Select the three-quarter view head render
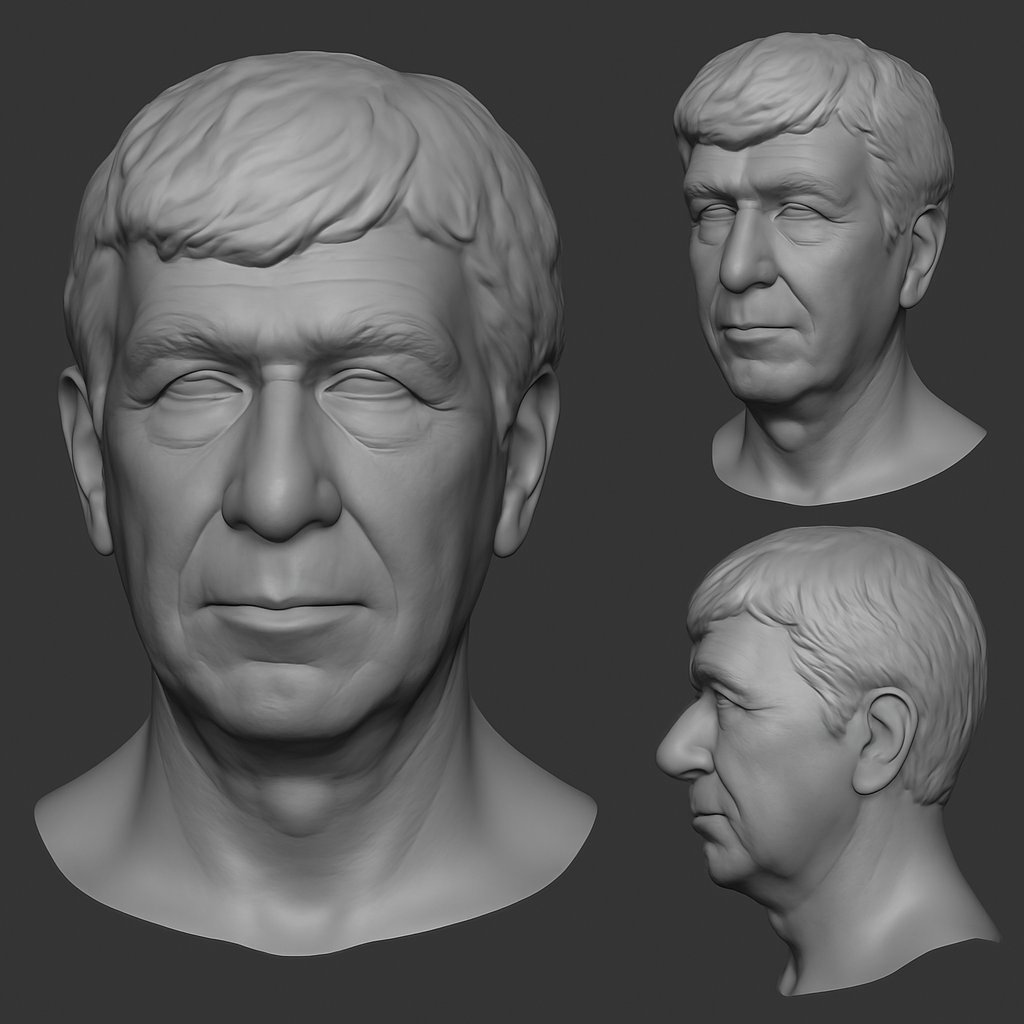This screenshot has width=1024, height=1024. (x=829, y=268)
